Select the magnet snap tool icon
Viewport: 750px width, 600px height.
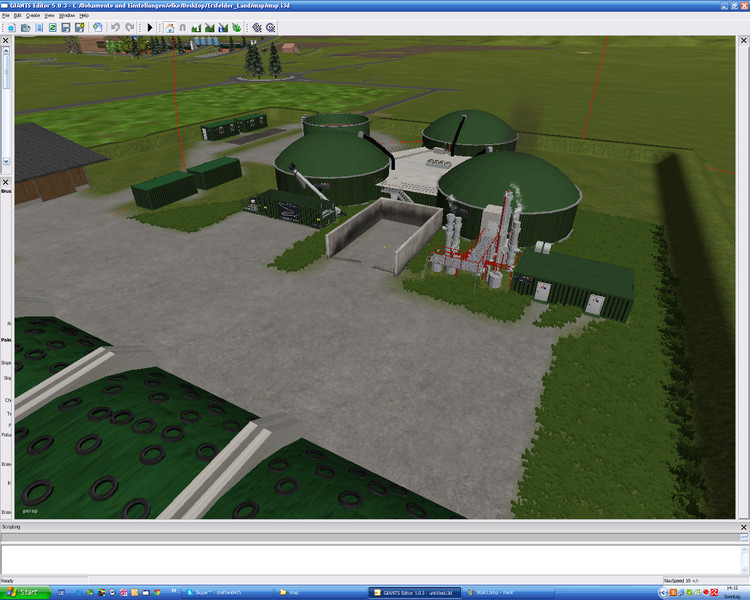(183, 28)
